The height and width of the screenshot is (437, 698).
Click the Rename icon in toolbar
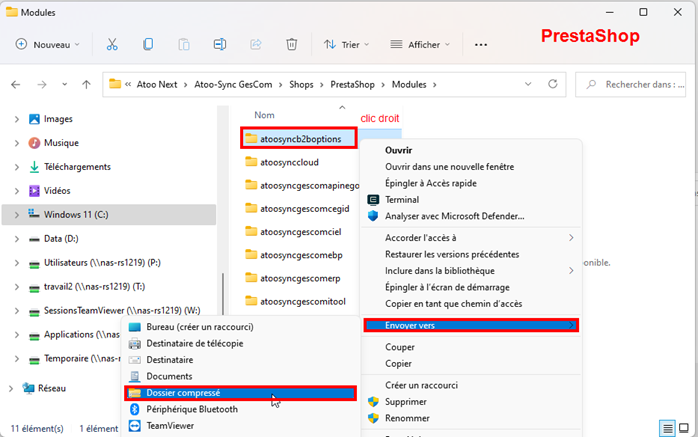pos(220,45)
